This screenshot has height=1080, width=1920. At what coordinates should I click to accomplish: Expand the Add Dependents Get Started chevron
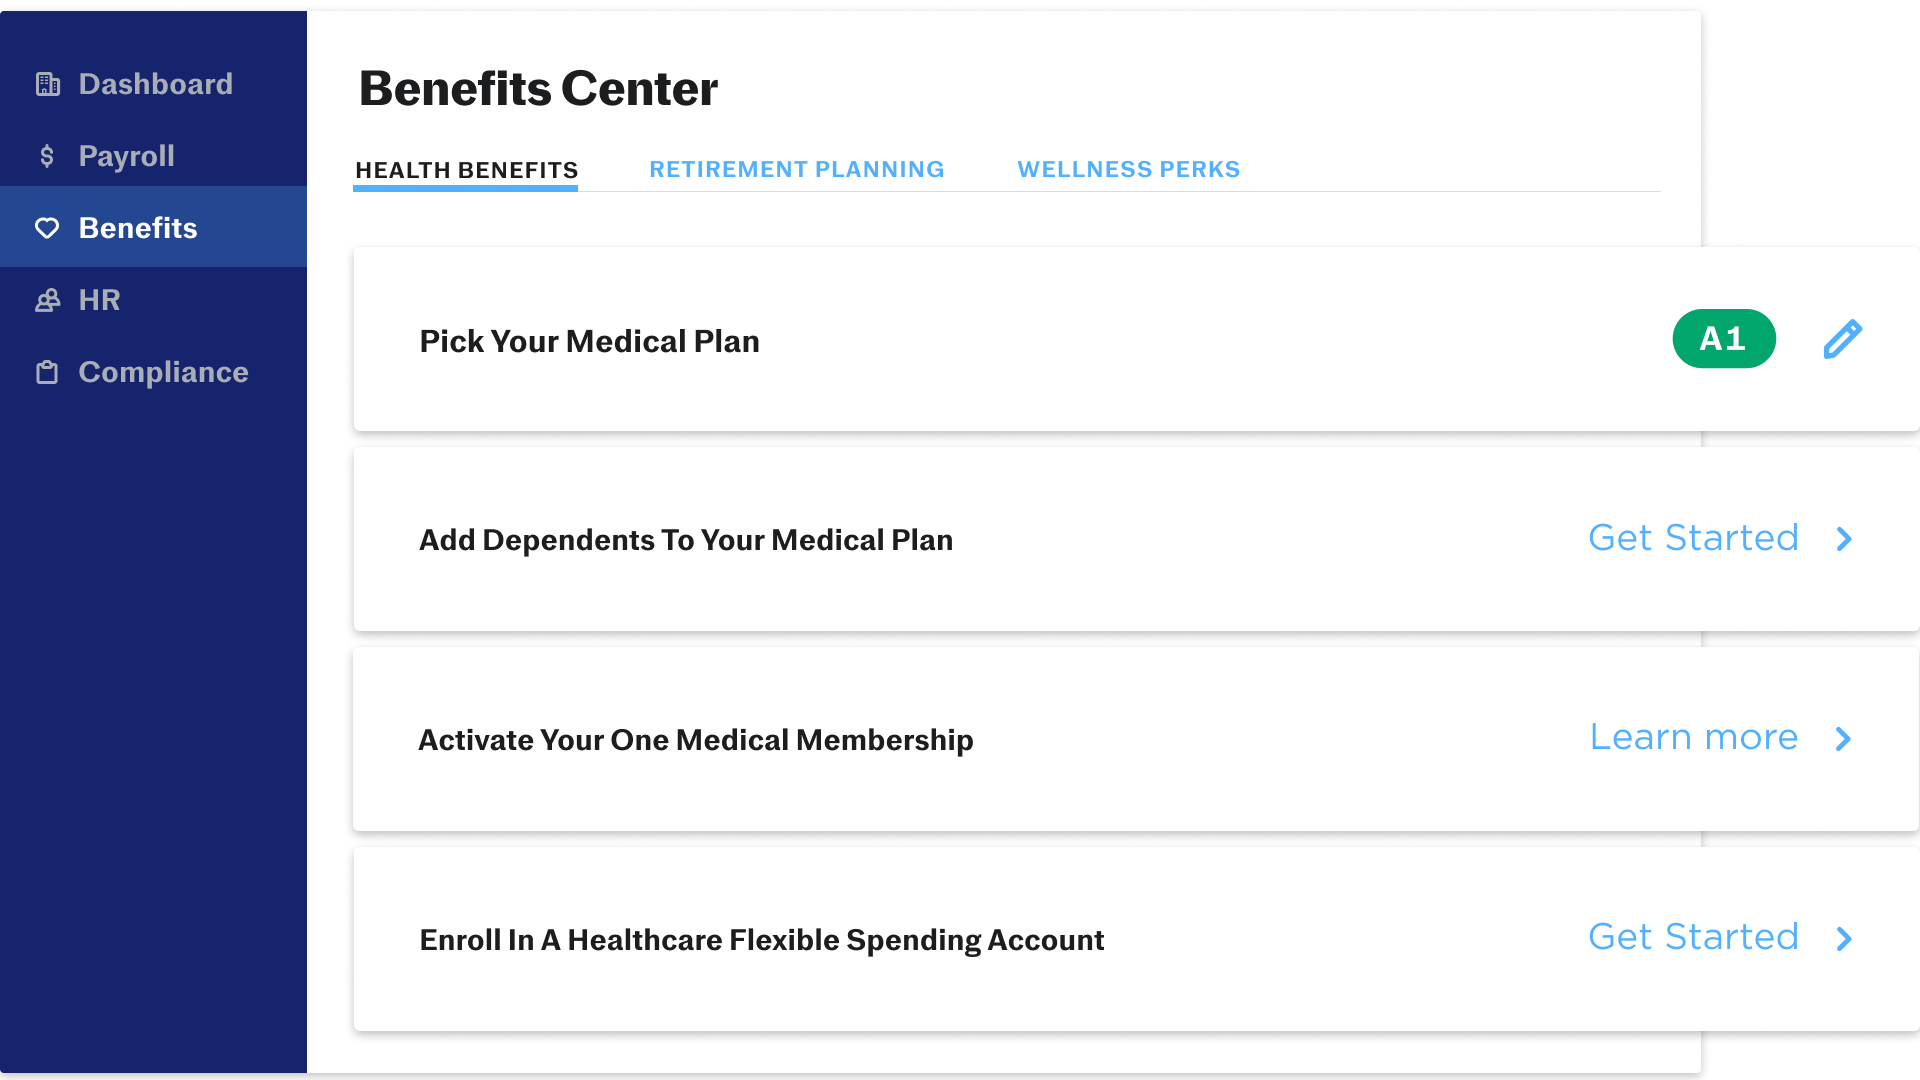coord(1844,540)
